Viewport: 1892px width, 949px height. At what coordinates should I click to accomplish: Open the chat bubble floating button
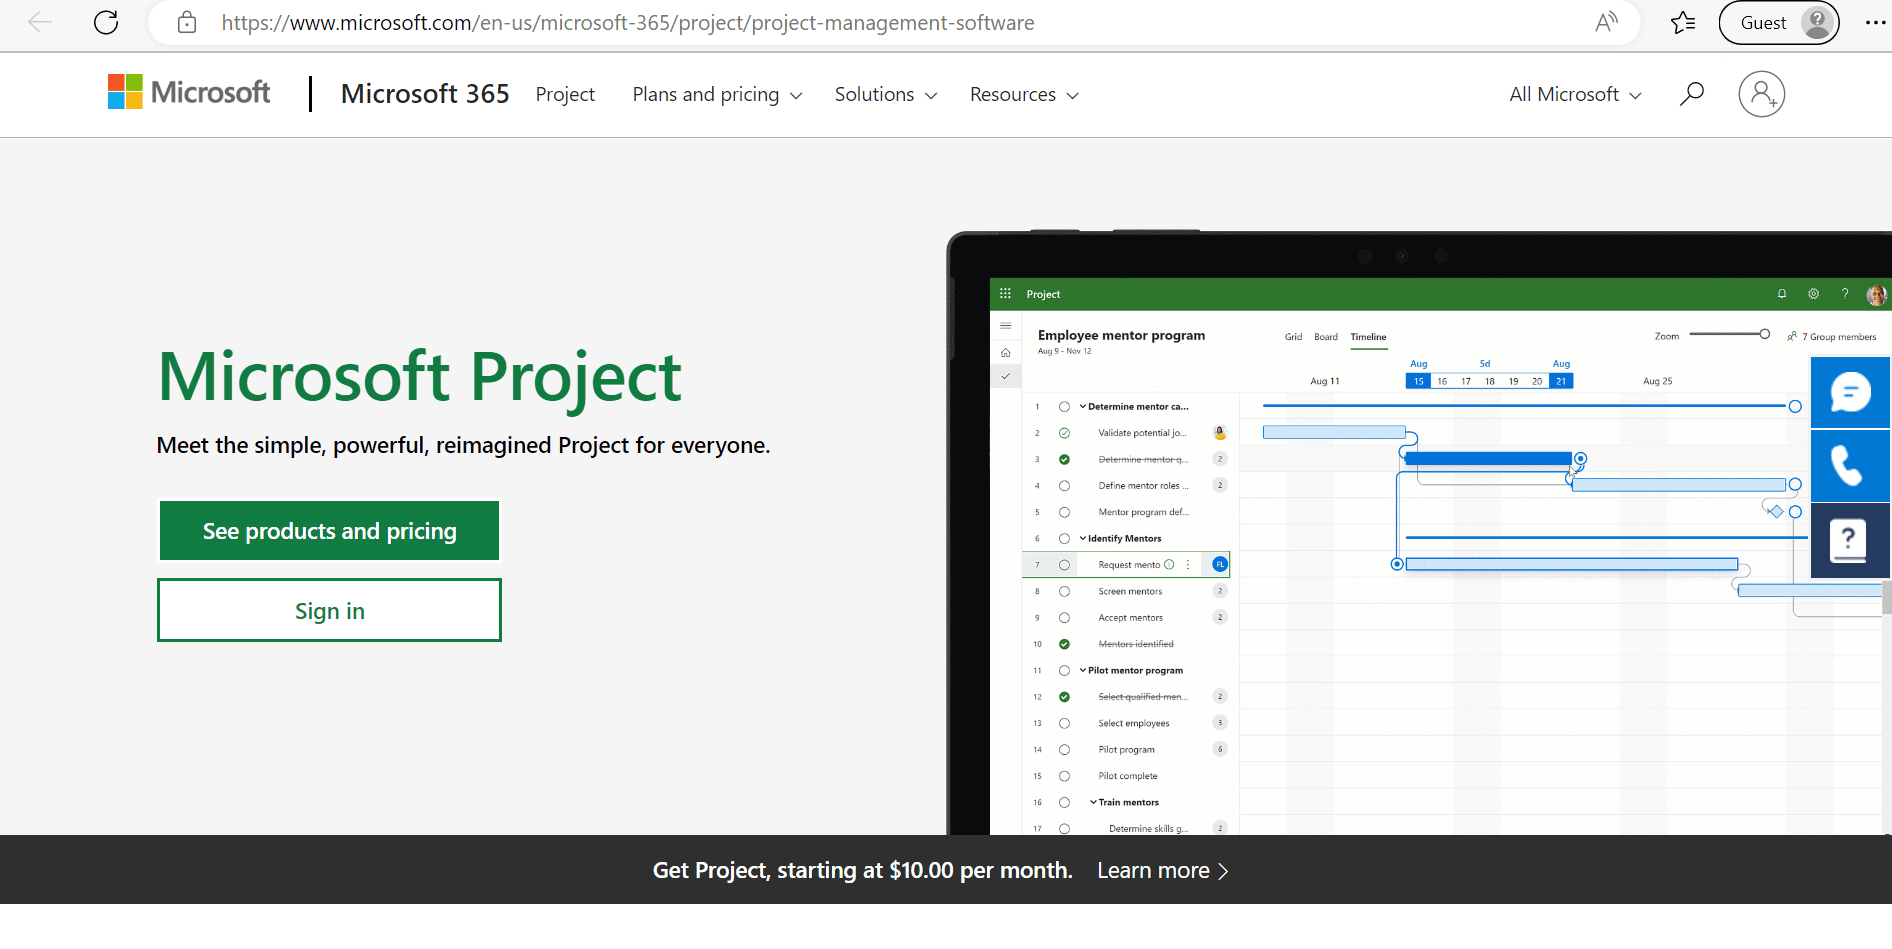1850,392
